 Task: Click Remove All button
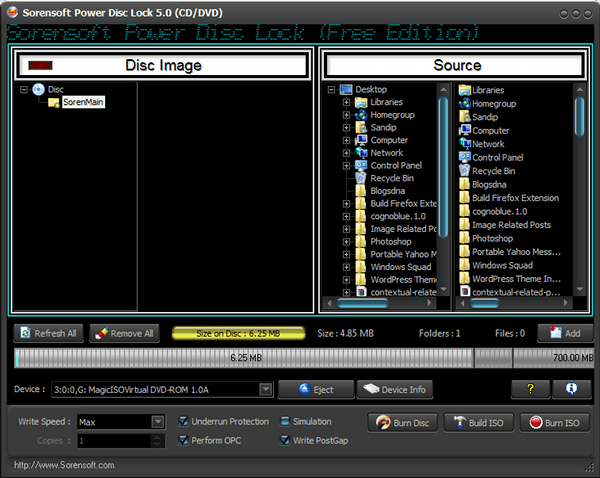click(124, 333)
